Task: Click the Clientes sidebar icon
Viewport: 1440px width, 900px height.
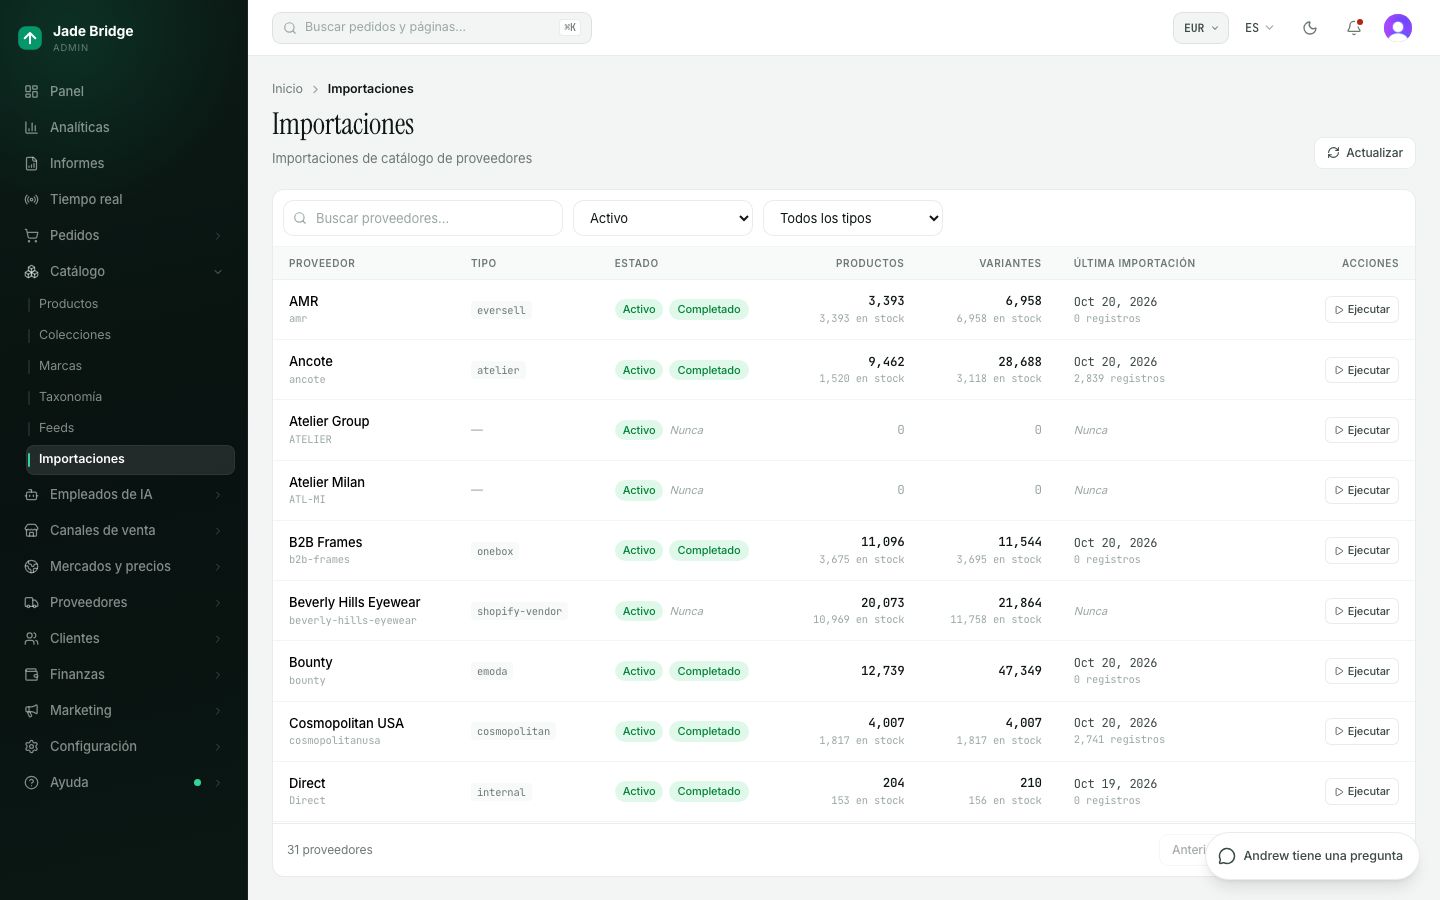Action: pos(31,638)
